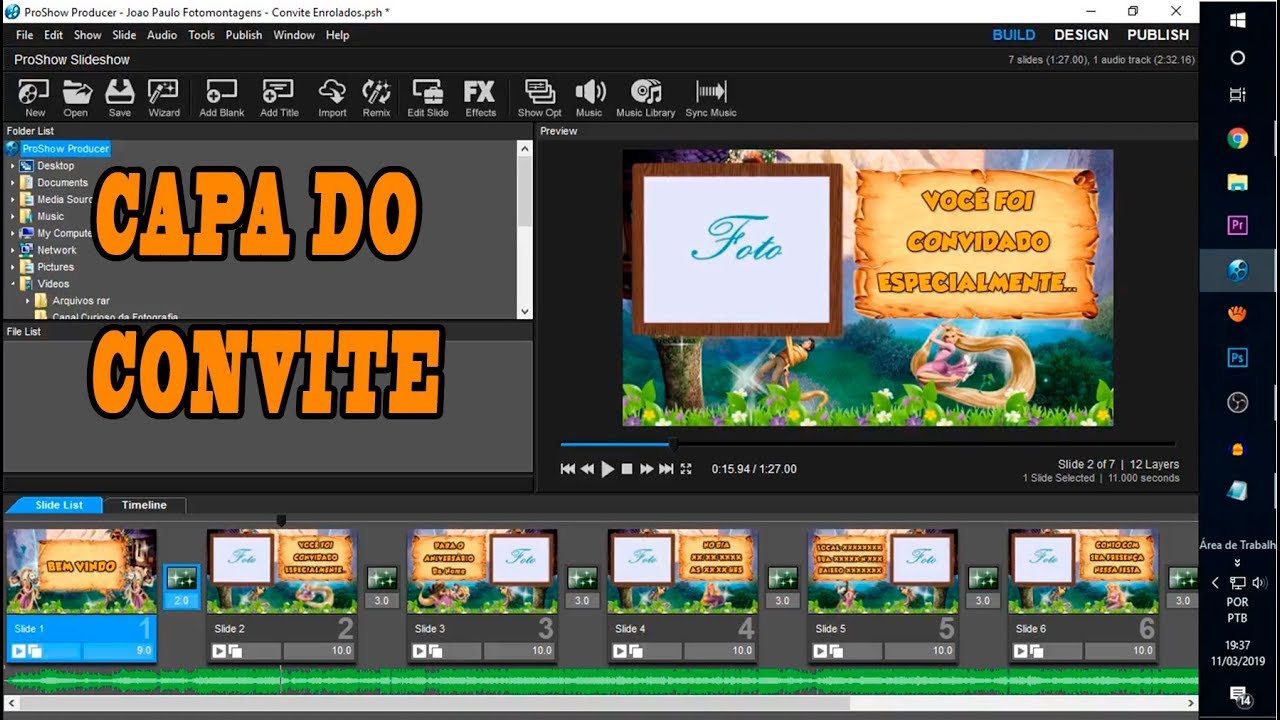Expand the My Computer node
Viewport: 1280px width, 720px height.
tap(13, 233)
